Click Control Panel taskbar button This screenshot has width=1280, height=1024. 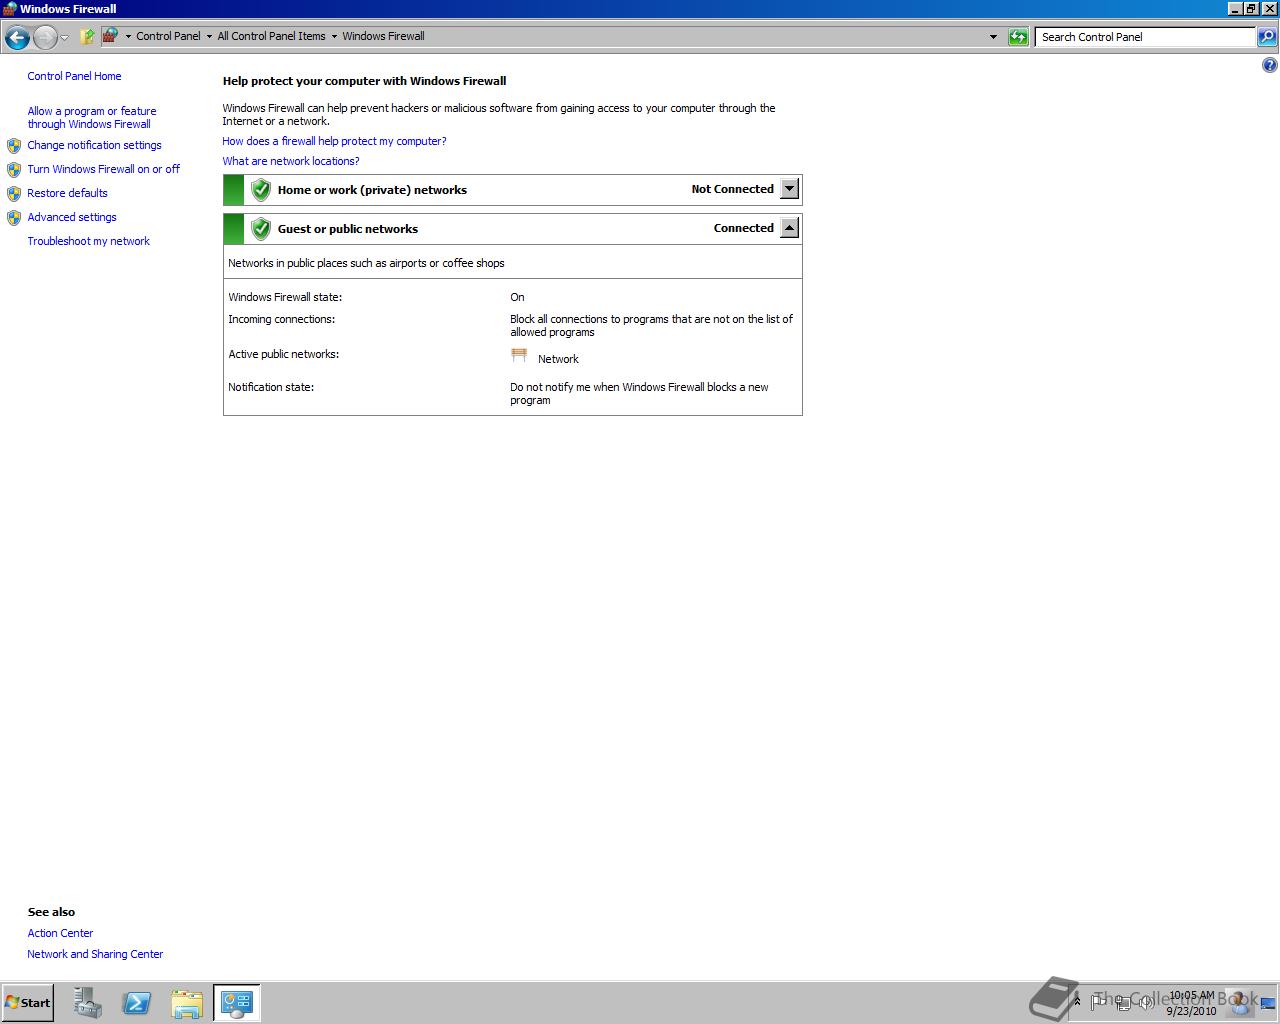237,1003
